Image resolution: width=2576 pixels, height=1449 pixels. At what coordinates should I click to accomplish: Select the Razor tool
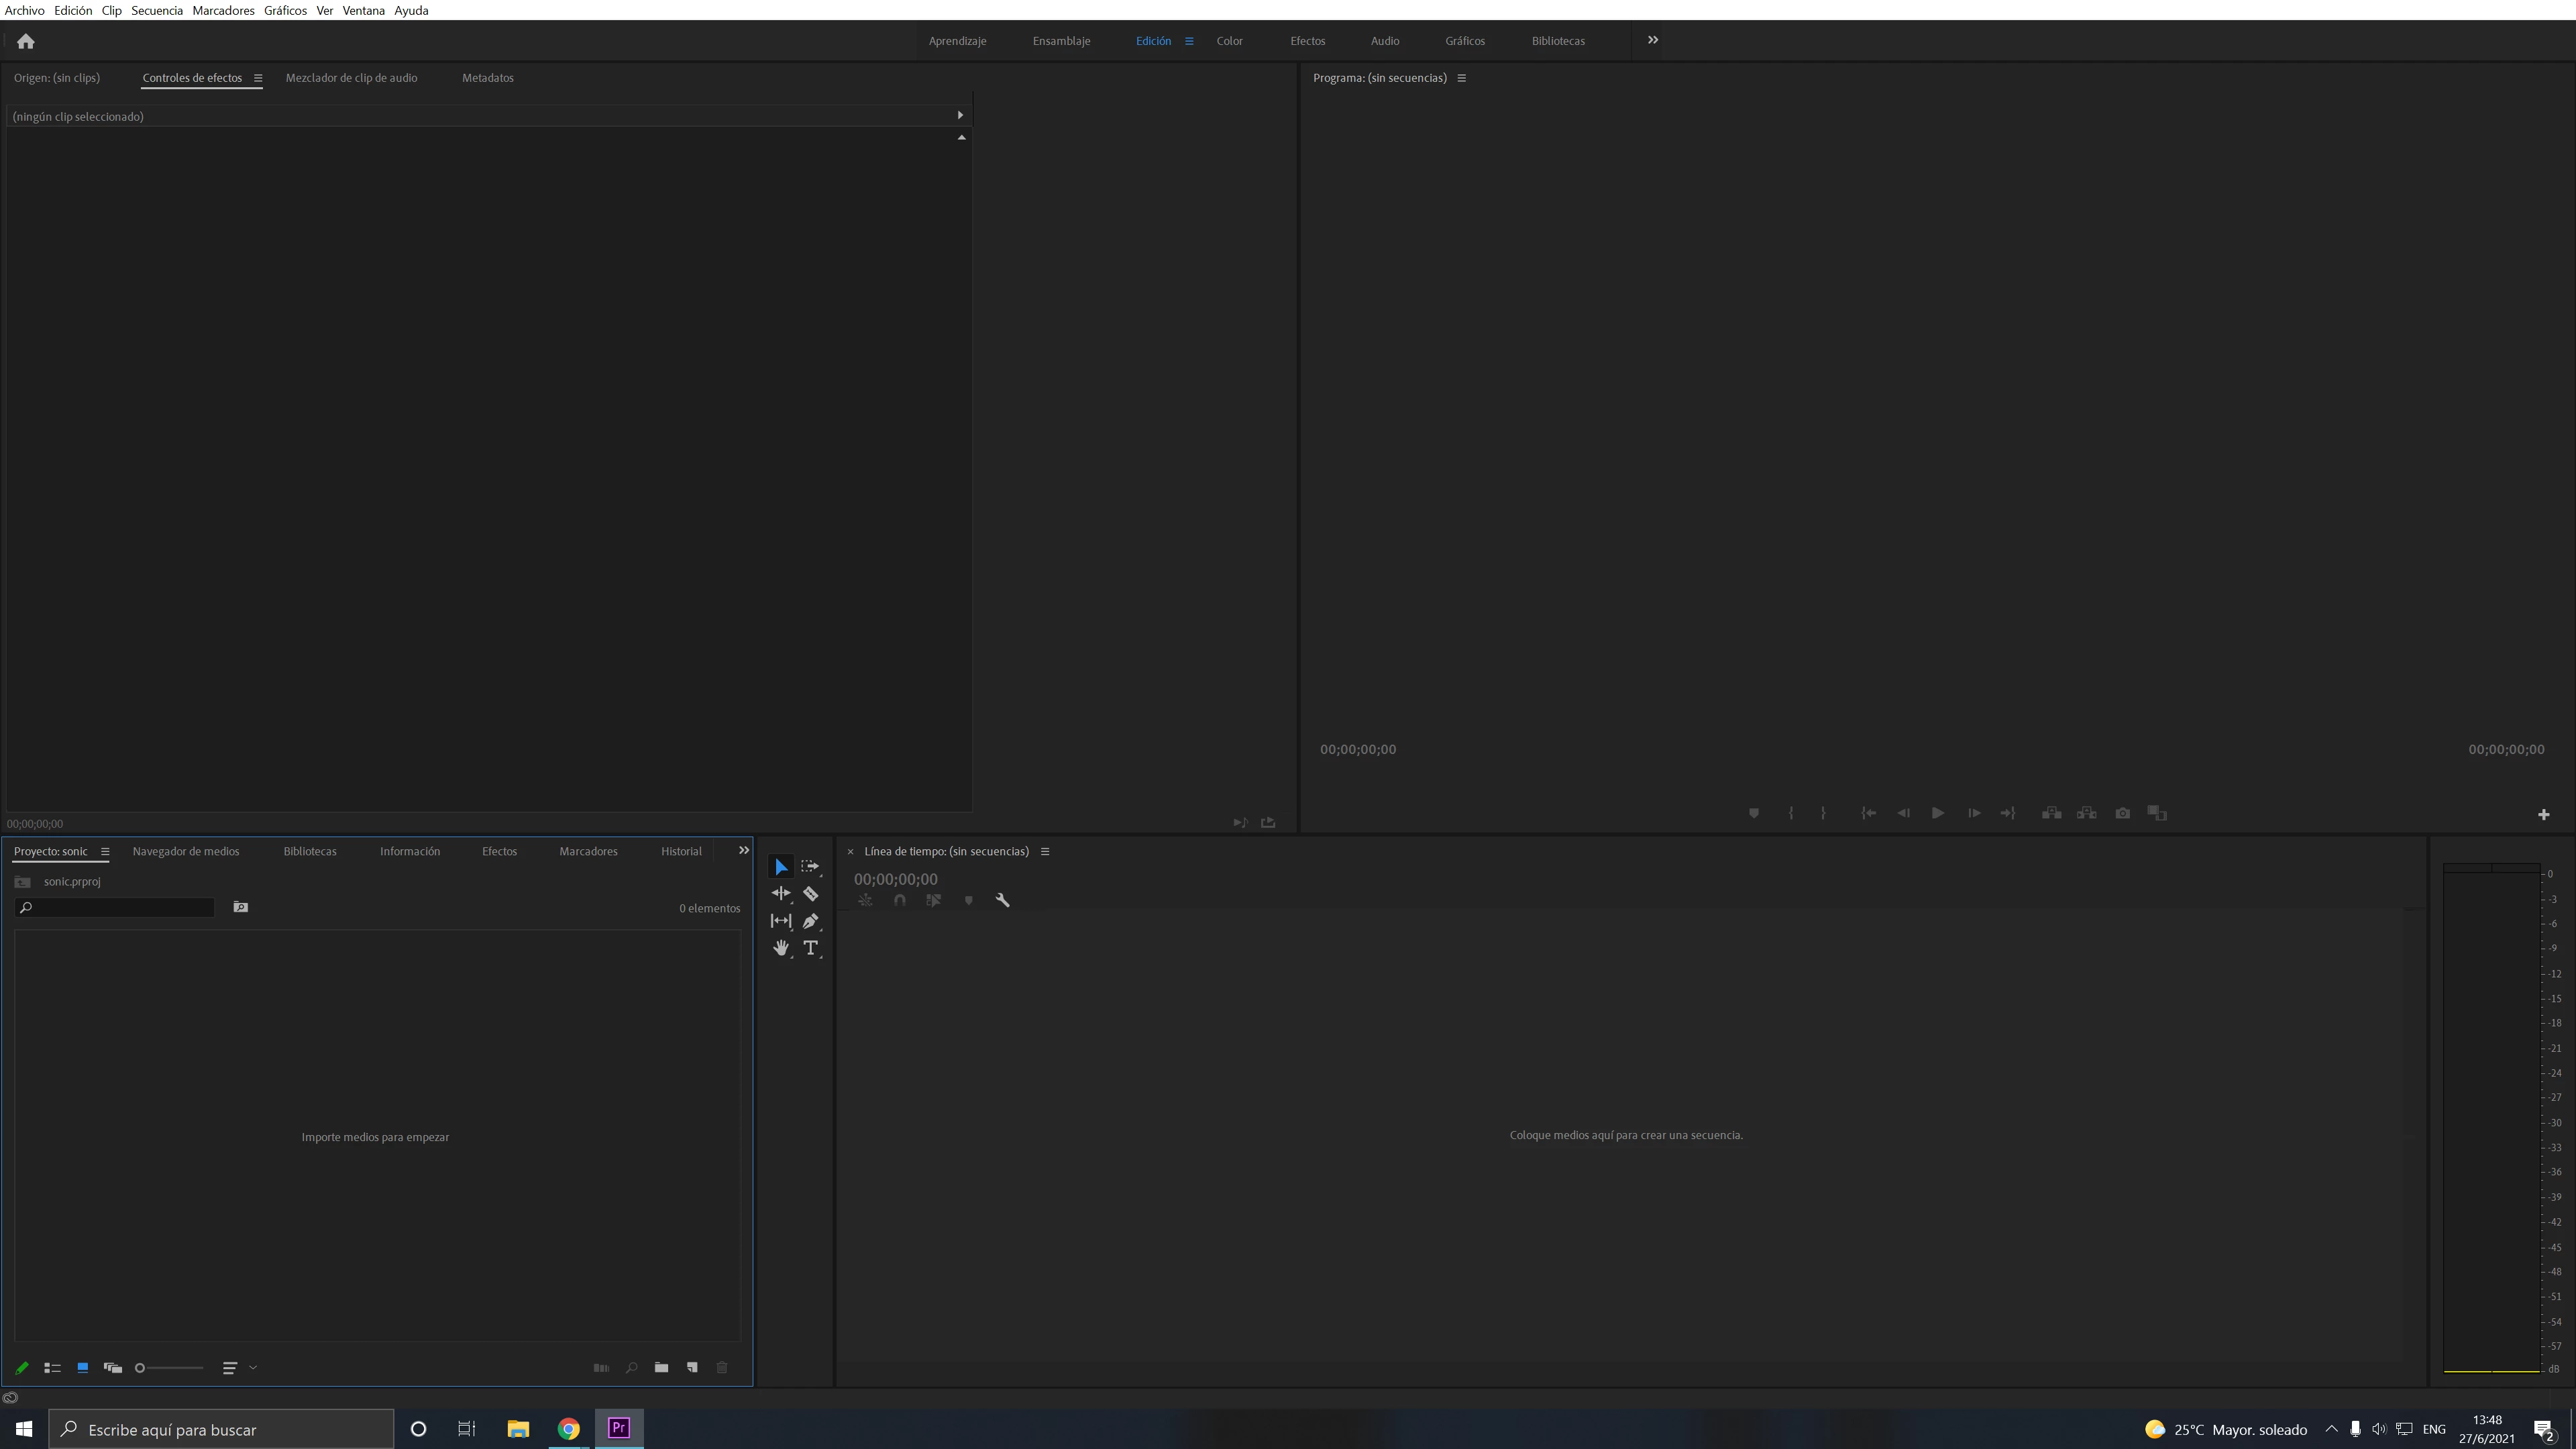coord(810,894)
